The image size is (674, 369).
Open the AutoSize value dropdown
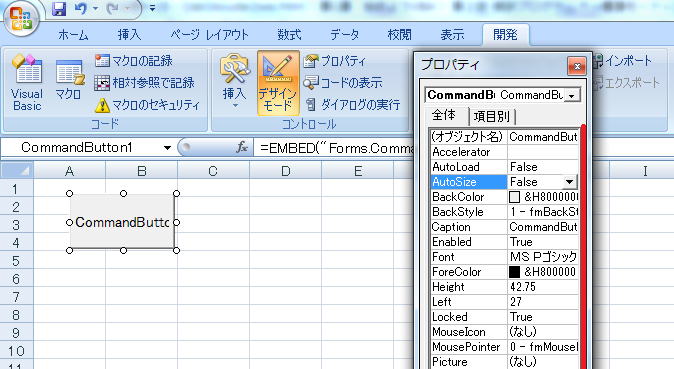pos(569,182)
